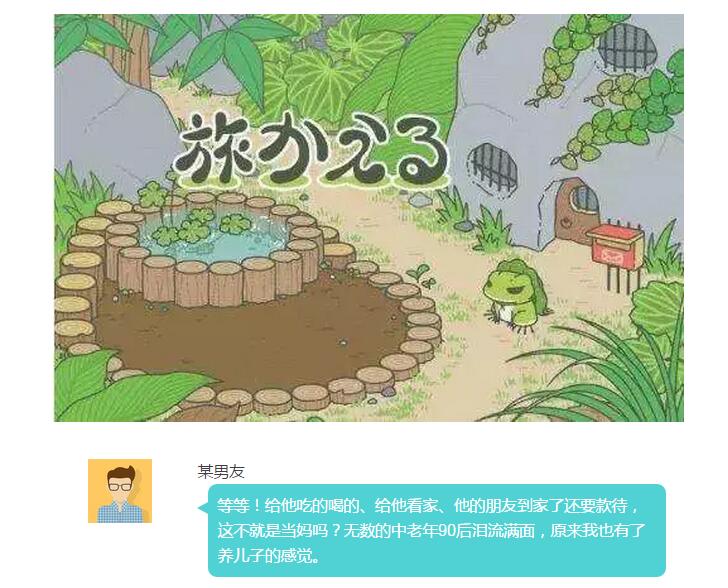The width and height of the screenshot is (728, 588).
Task: Click the man with glasses avatar
Action: click(x=120, y=491)
